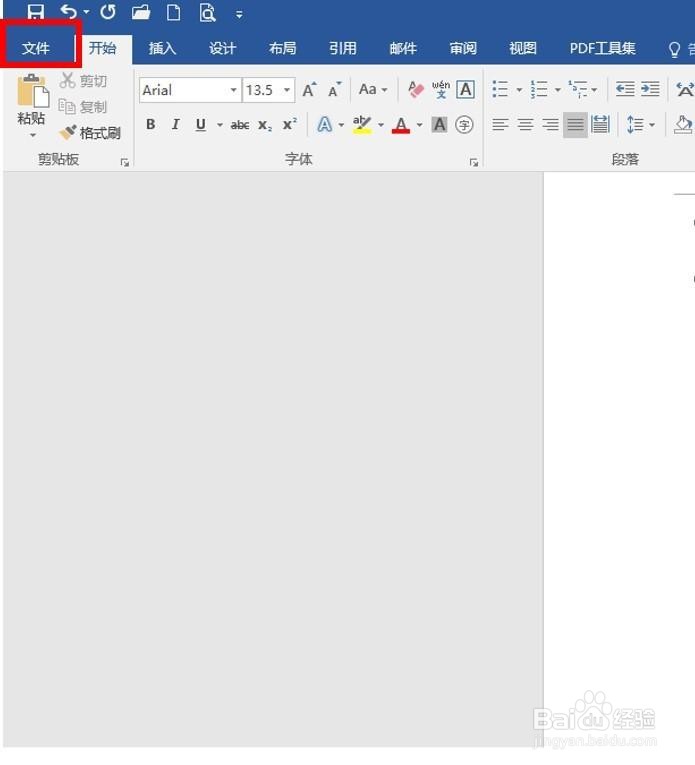Image resolution: width=695 pixels, height=765 pixels.
Task: Apply character border icon
Action: pyautogui.click(x=466, y=89)
